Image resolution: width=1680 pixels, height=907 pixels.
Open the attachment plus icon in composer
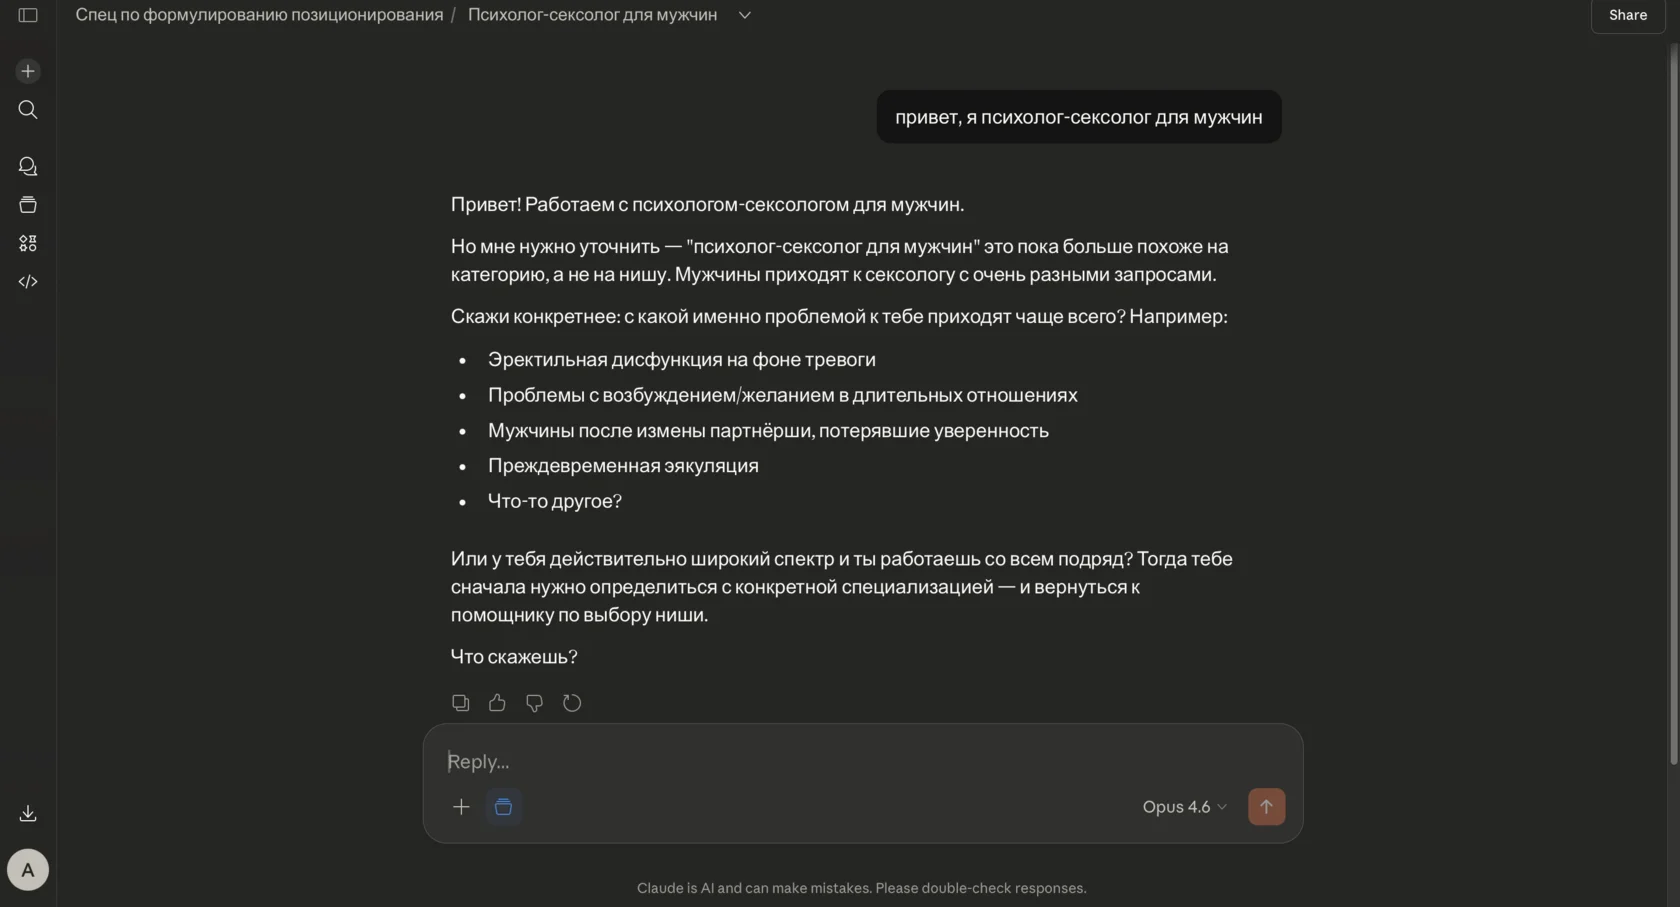(461, 807)
